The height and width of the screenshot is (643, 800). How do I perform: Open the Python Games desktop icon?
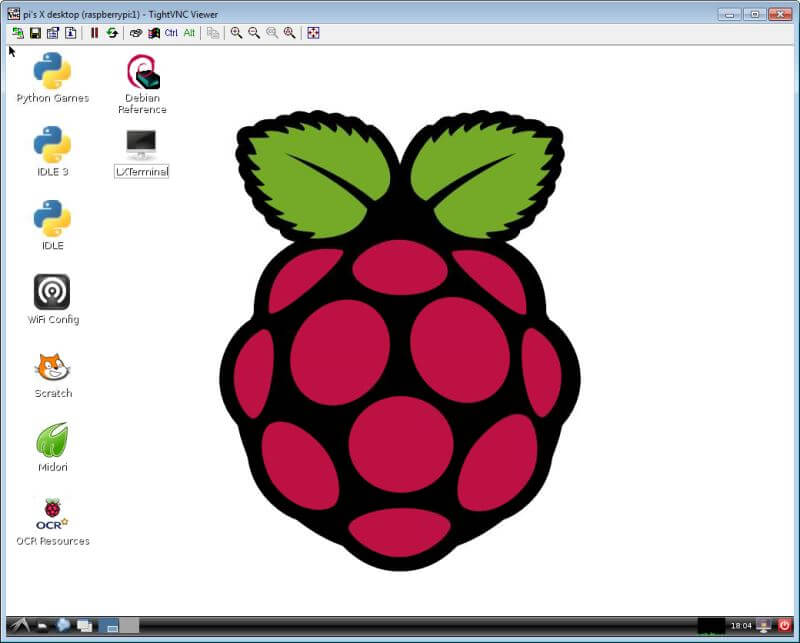tap(52, 70)
